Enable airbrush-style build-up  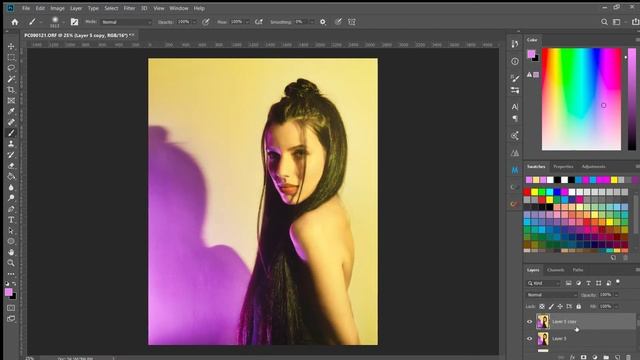(x=259, y=22)
